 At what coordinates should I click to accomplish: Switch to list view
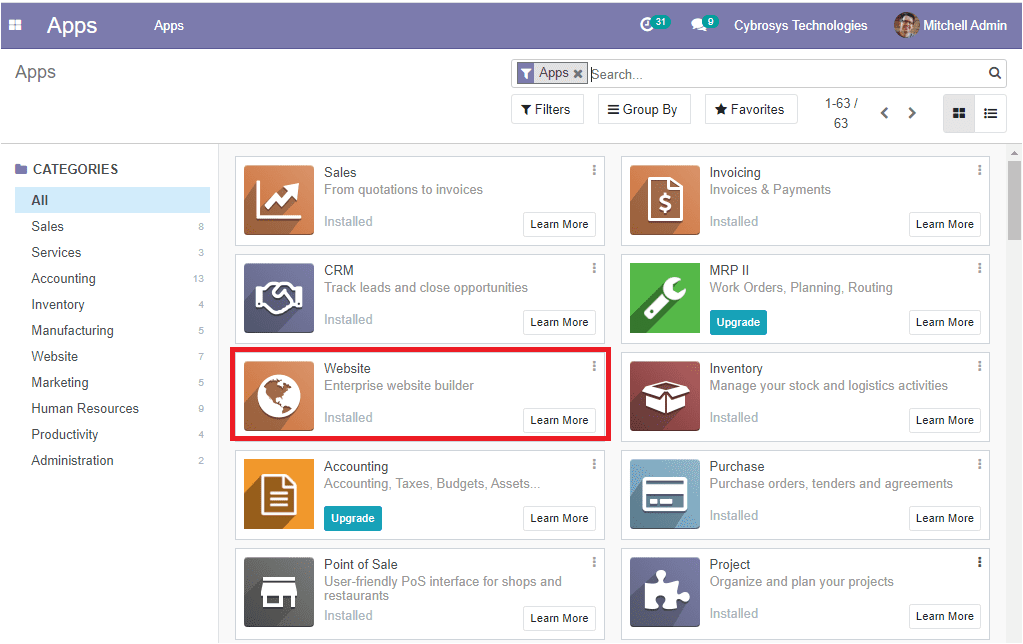pyautogui.click(x=990, y=114)
